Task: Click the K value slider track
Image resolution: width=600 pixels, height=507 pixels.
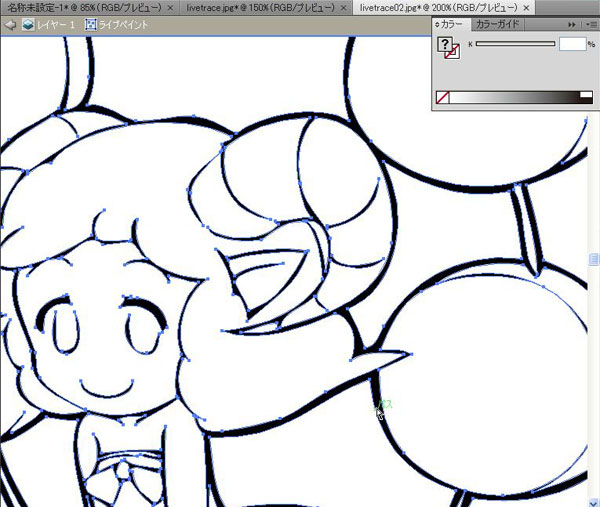Action: pos(515,44)
